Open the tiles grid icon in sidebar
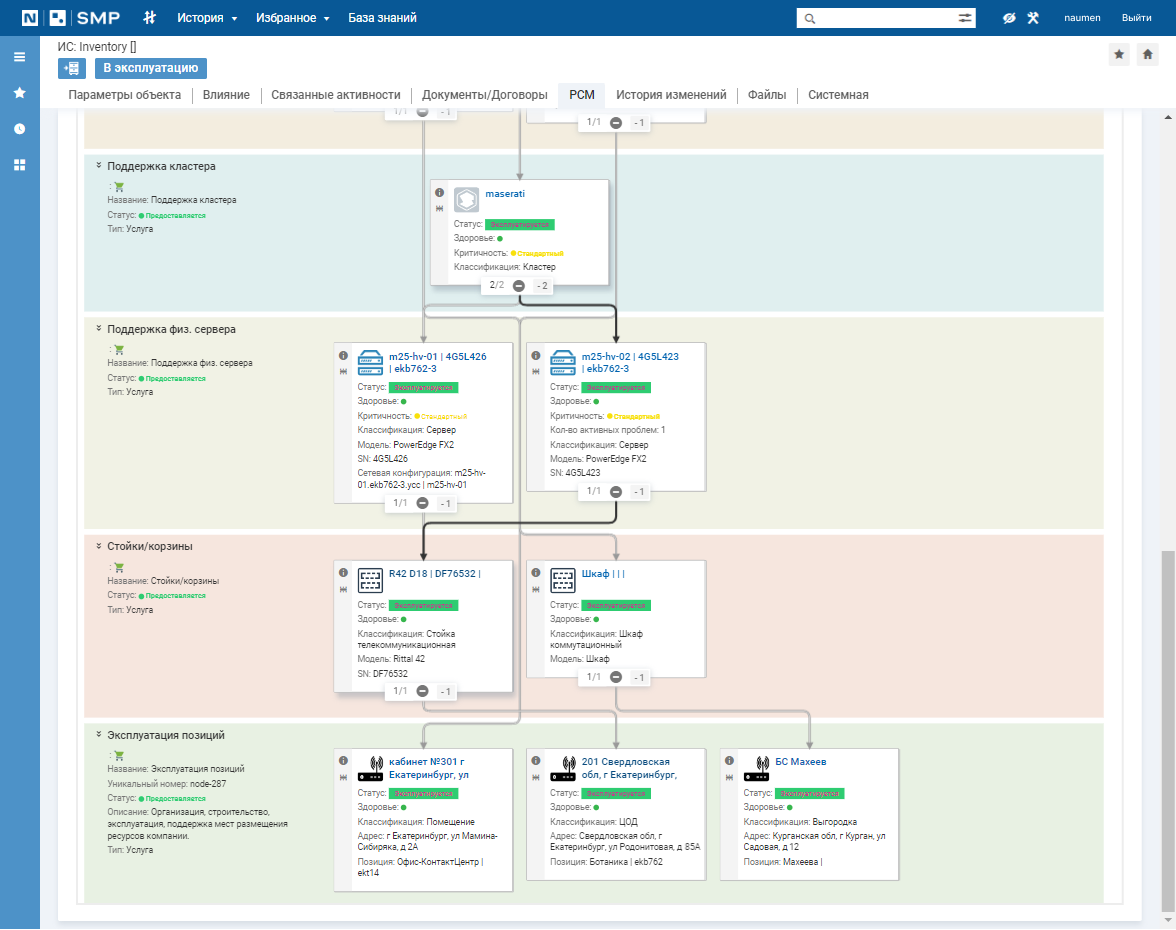 [20, 165]
